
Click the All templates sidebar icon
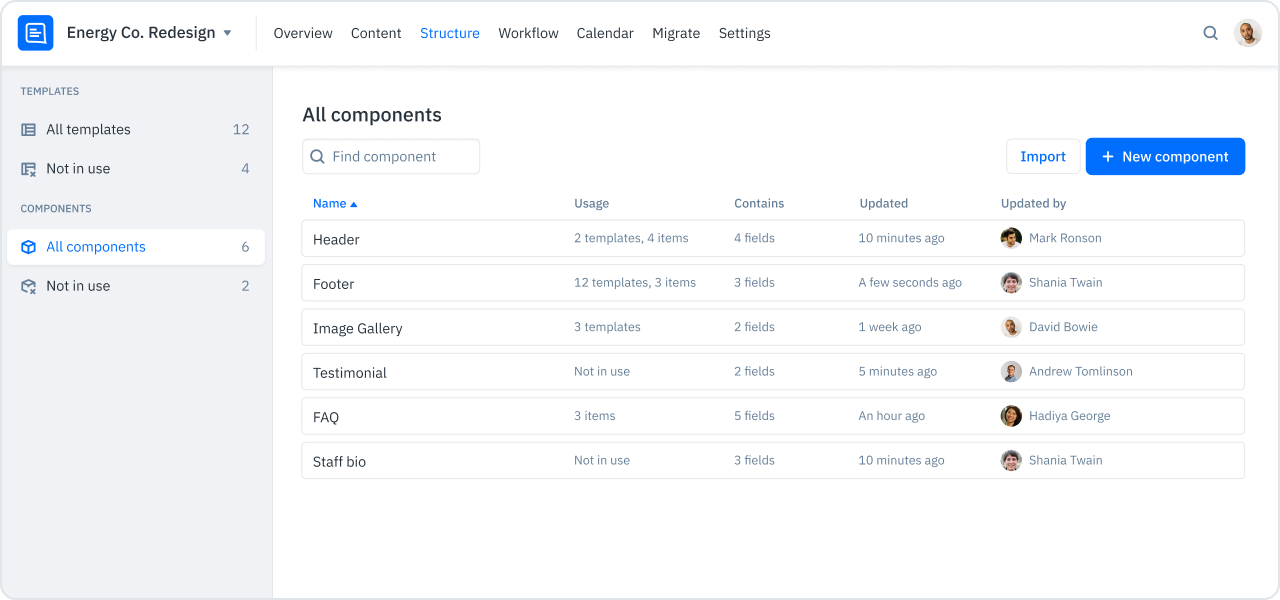[x=29, y=130]
